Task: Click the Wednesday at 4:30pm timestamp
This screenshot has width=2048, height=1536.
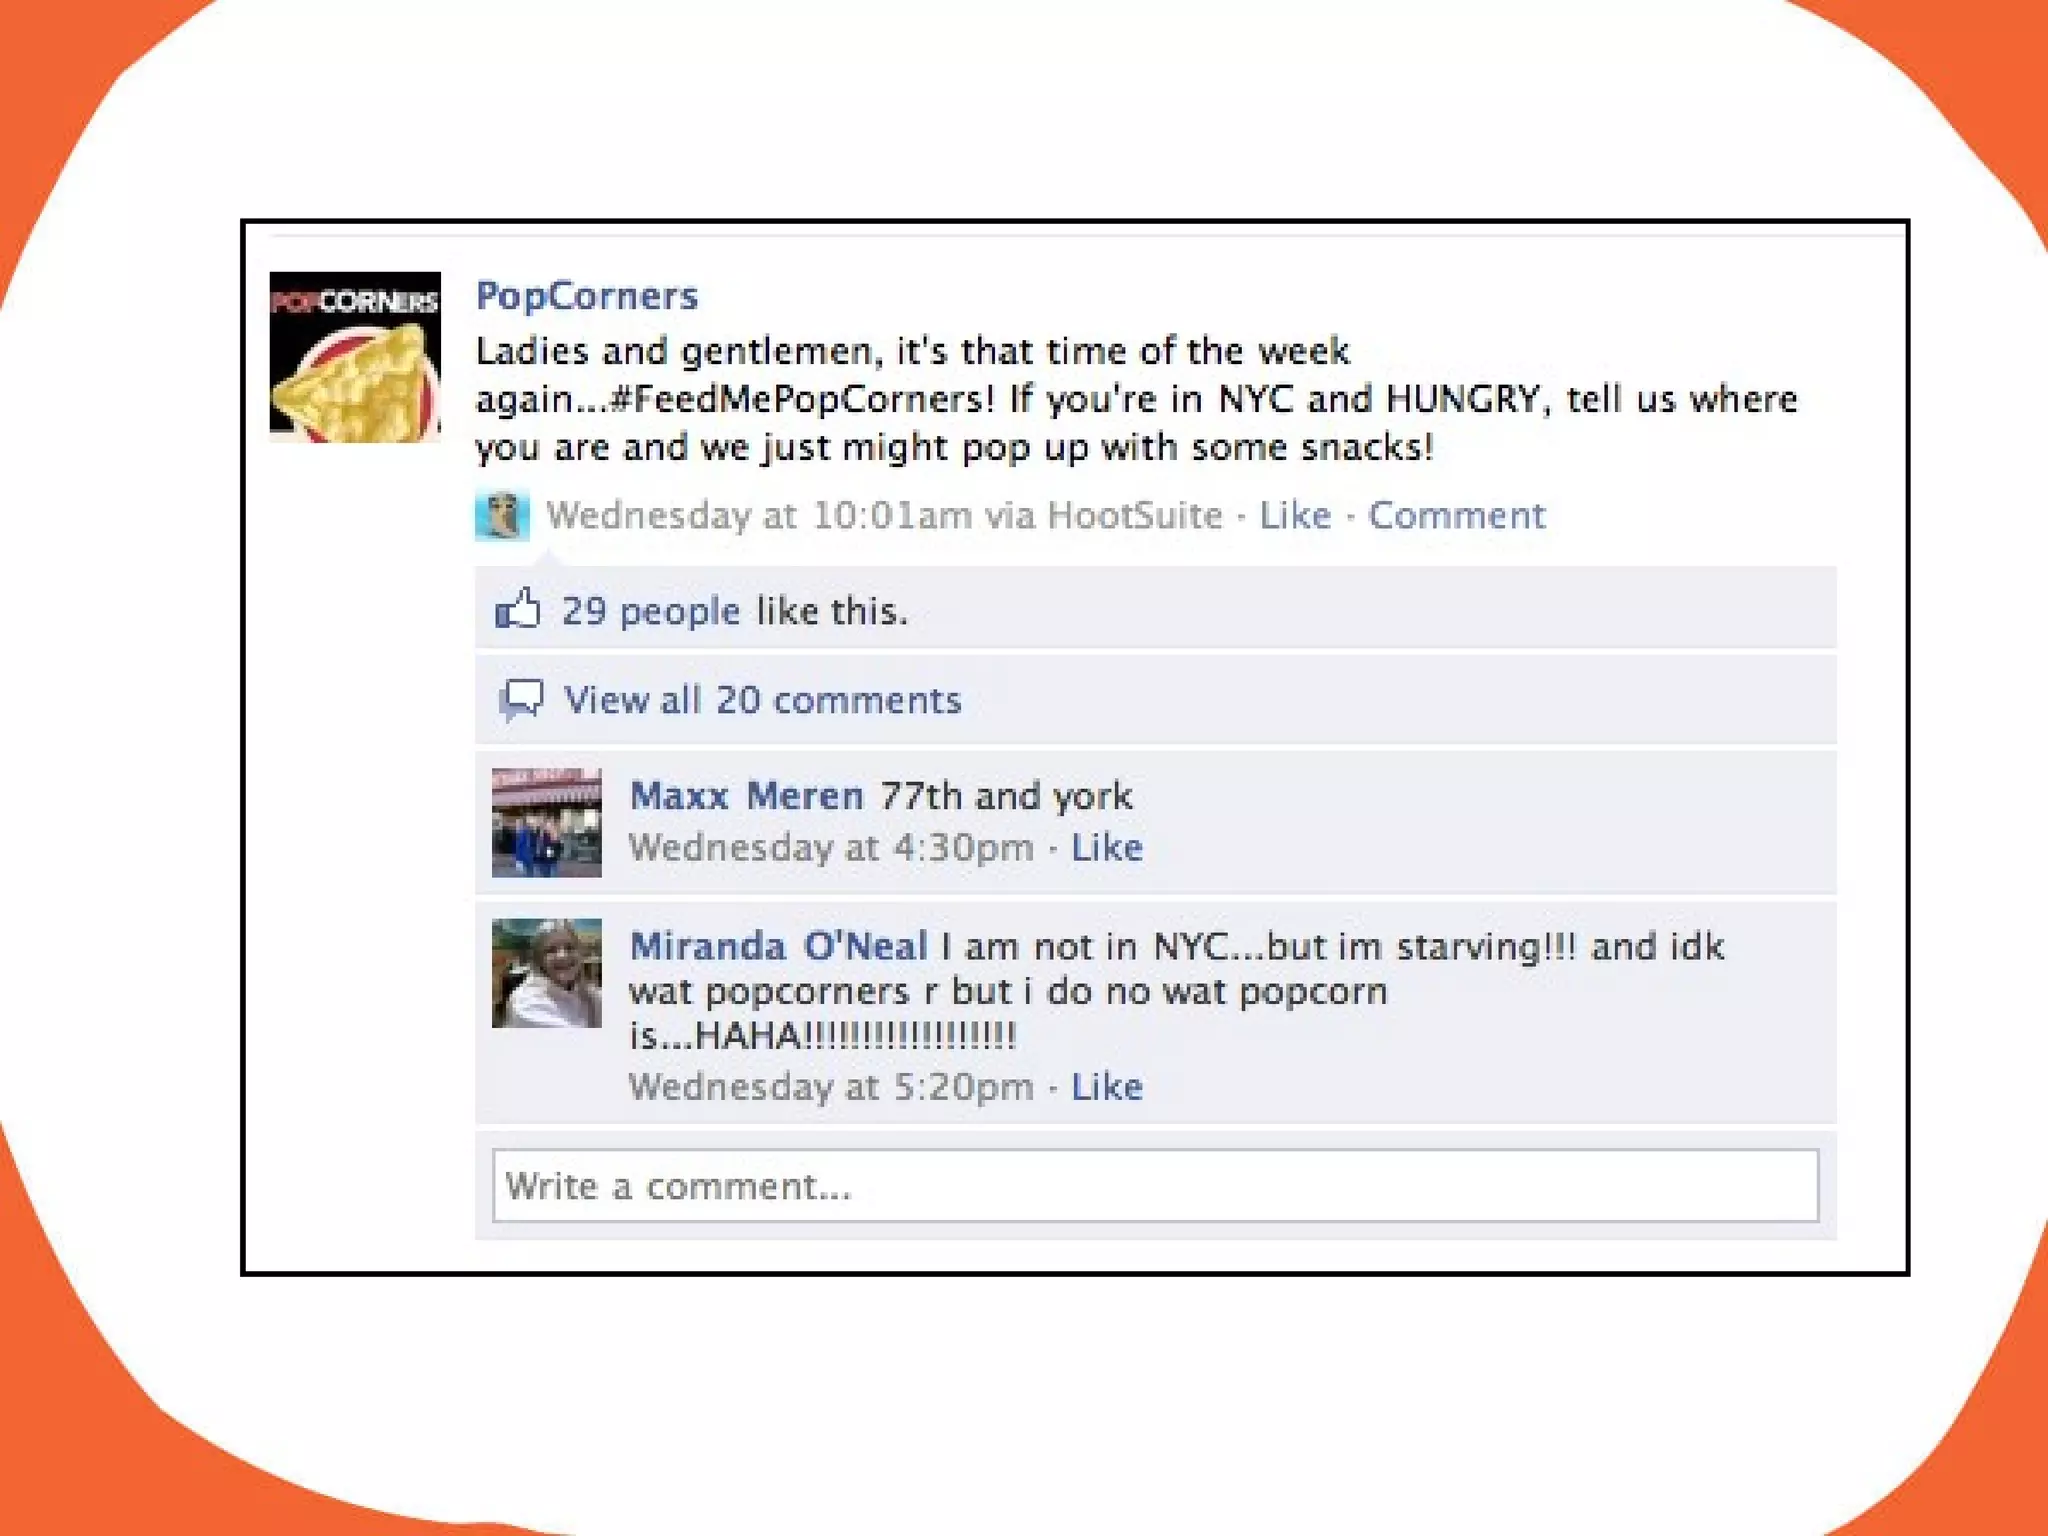Action: pyautogui.click(x=831, y=848)
